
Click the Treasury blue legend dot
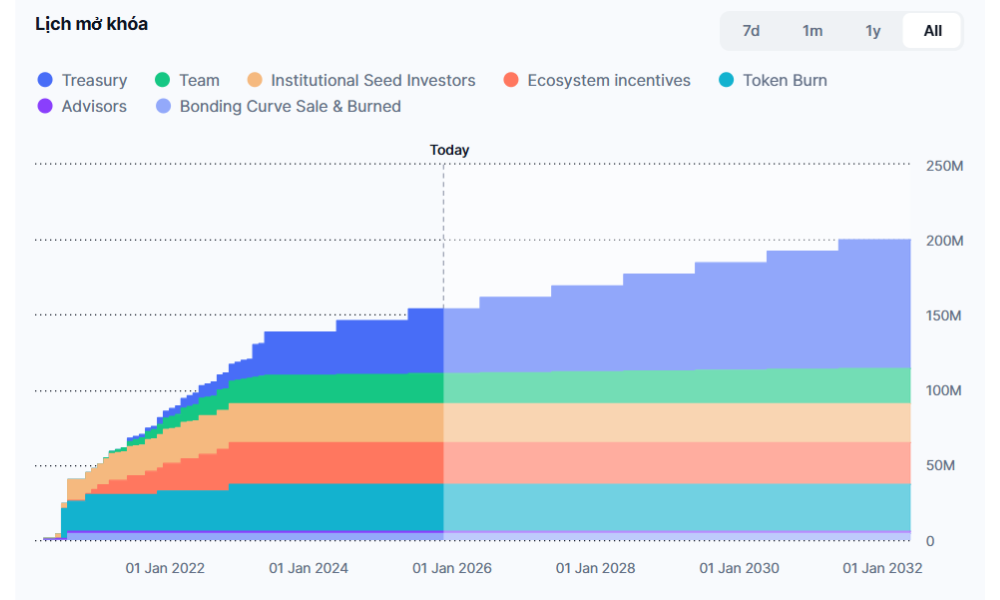[45, 80]
